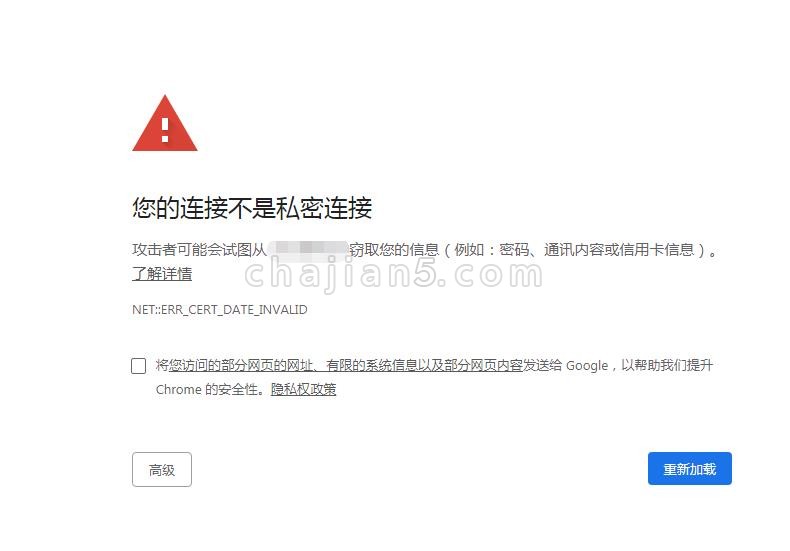This screenshot has width=790, height=551.
Task: Click the text 窃取您的信息
Action: pos(394,249)
